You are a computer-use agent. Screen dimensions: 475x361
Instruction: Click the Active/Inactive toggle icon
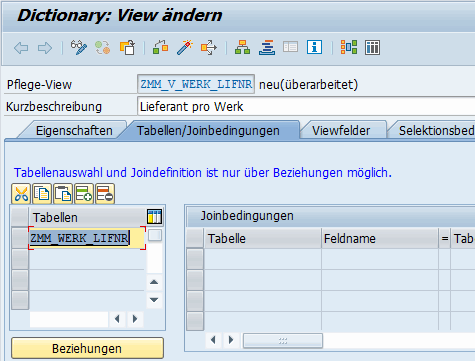click(x=103, y=47)
